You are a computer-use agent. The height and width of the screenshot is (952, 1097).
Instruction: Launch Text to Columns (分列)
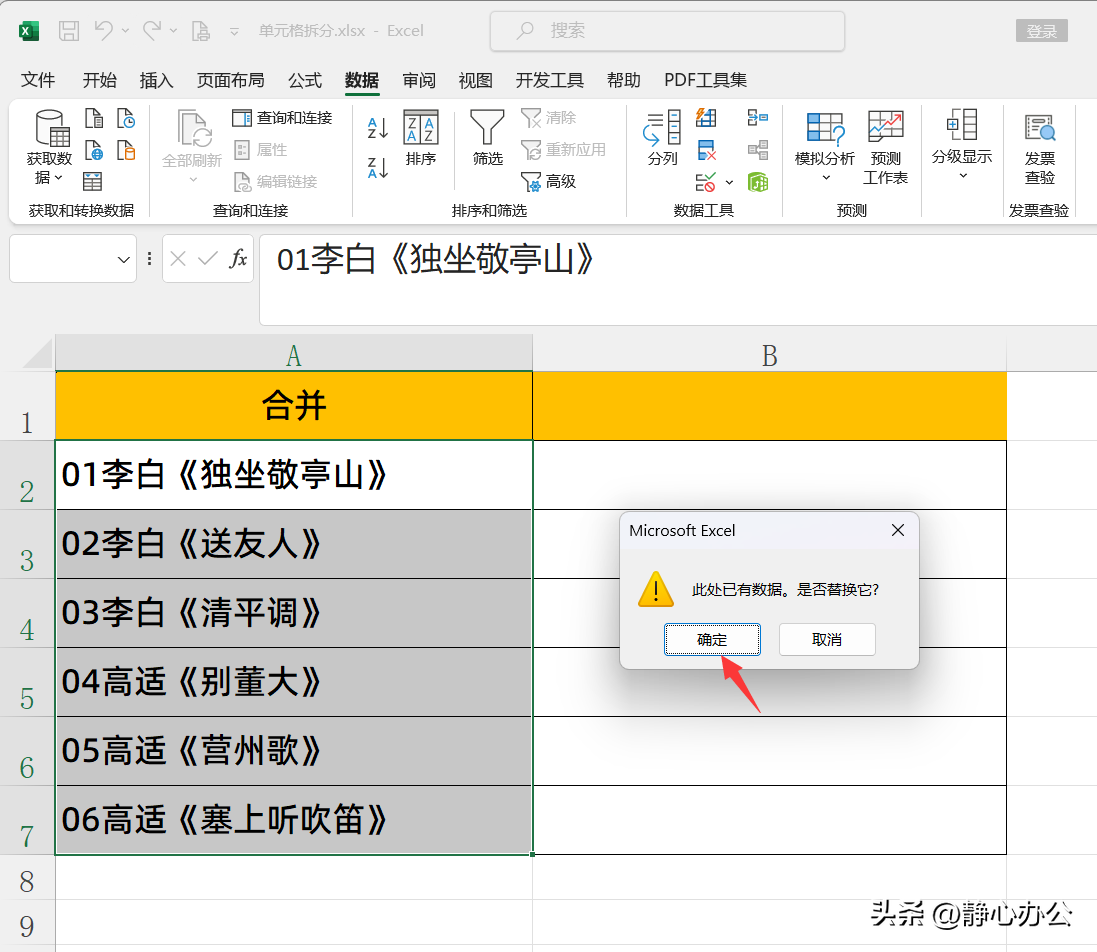(x=662, y=138)
